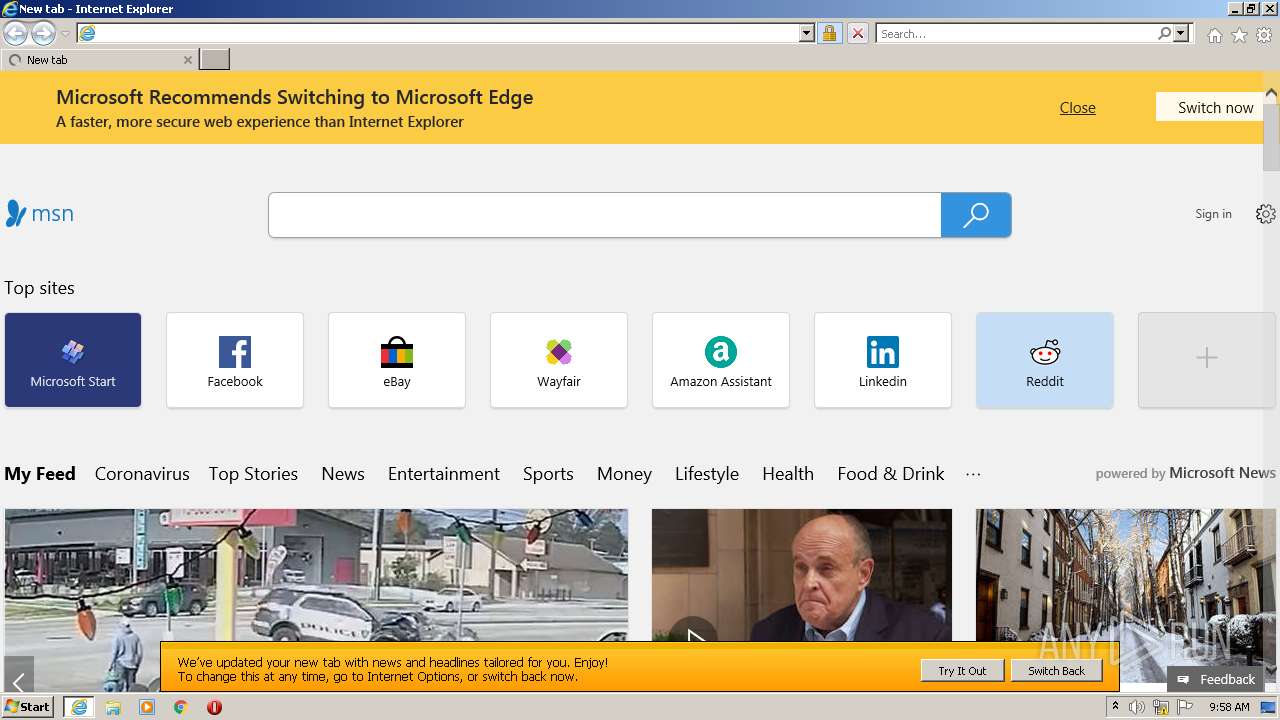Viewport: 1280px width, 720px height.
Task: Click the address bar input field
Action: 448,34
